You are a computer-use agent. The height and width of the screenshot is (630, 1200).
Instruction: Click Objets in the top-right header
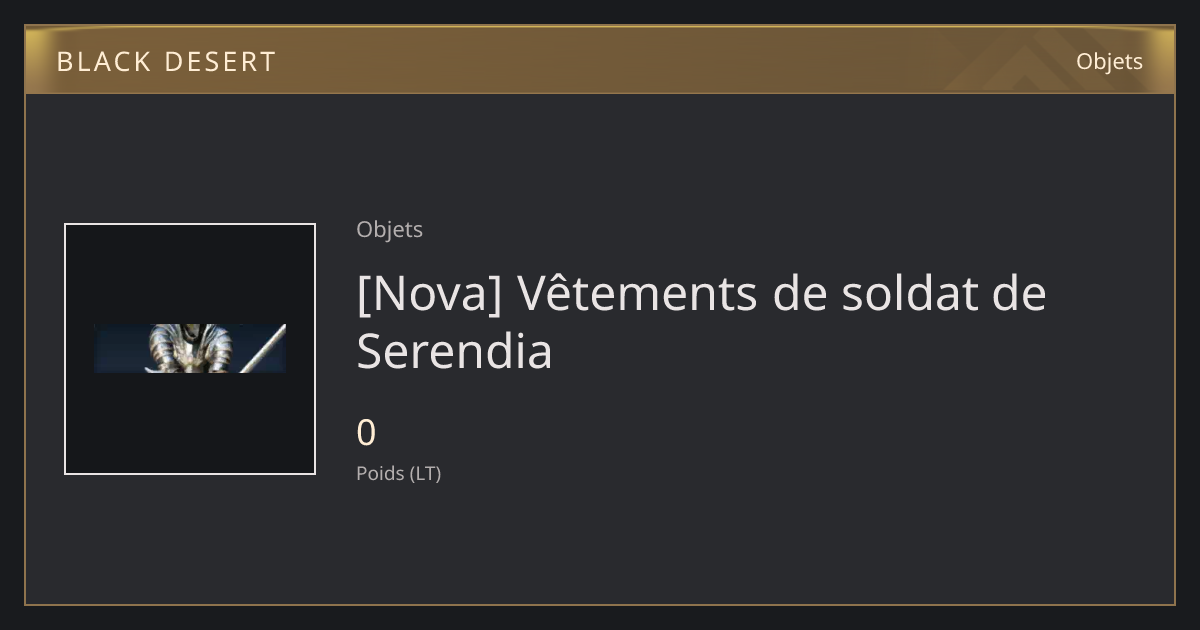pyautogui.click(x=1109, y=61)
